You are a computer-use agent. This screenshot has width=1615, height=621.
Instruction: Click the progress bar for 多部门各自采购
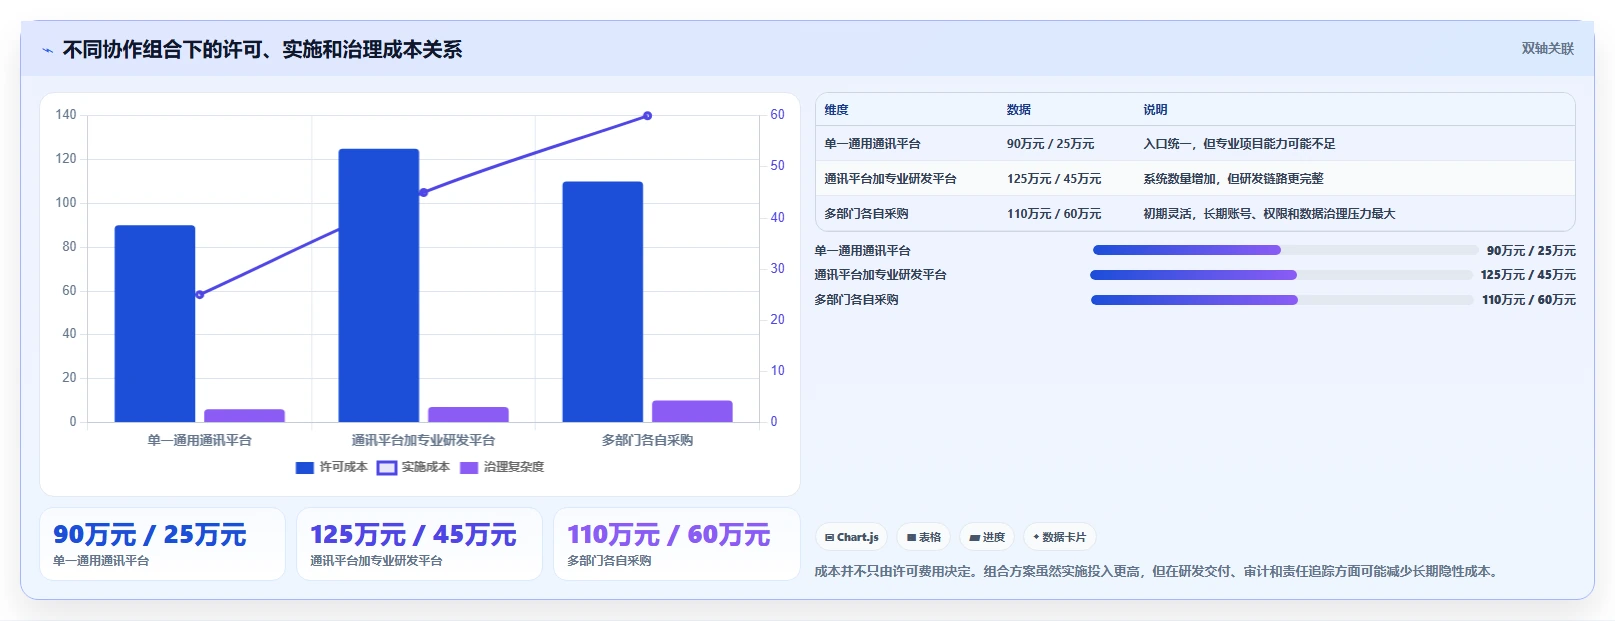pos(1282,299)
